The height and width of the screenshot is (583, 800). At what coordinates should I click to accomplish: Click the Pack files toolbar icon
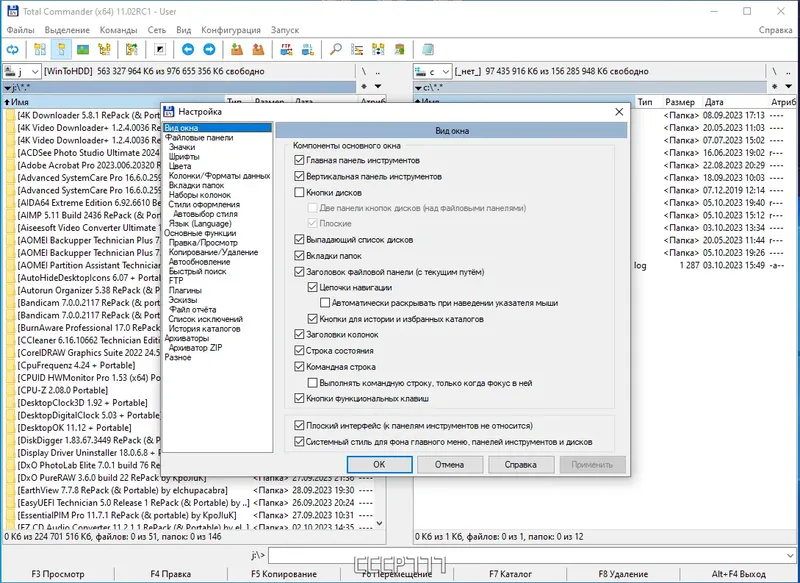[x=237, y=49]
